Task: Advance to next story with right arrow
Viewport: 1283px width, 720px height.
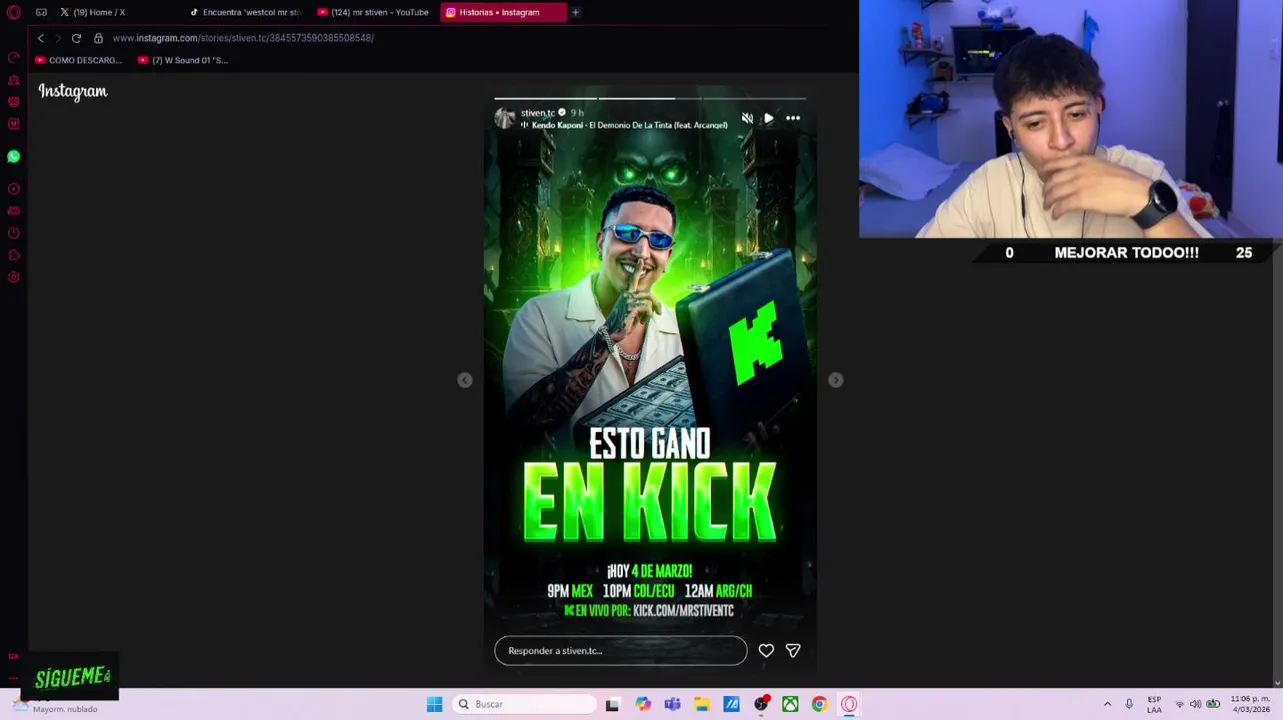Action: [836, 380]
